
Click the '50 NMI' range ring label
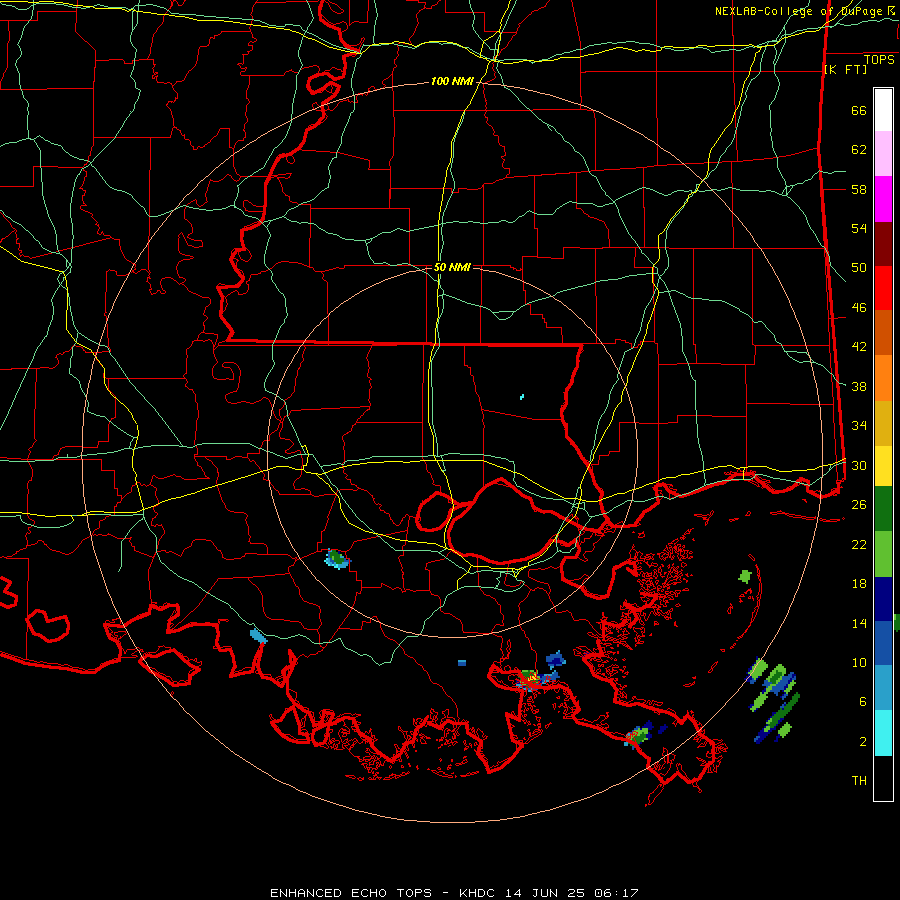[x=452, y=267]
